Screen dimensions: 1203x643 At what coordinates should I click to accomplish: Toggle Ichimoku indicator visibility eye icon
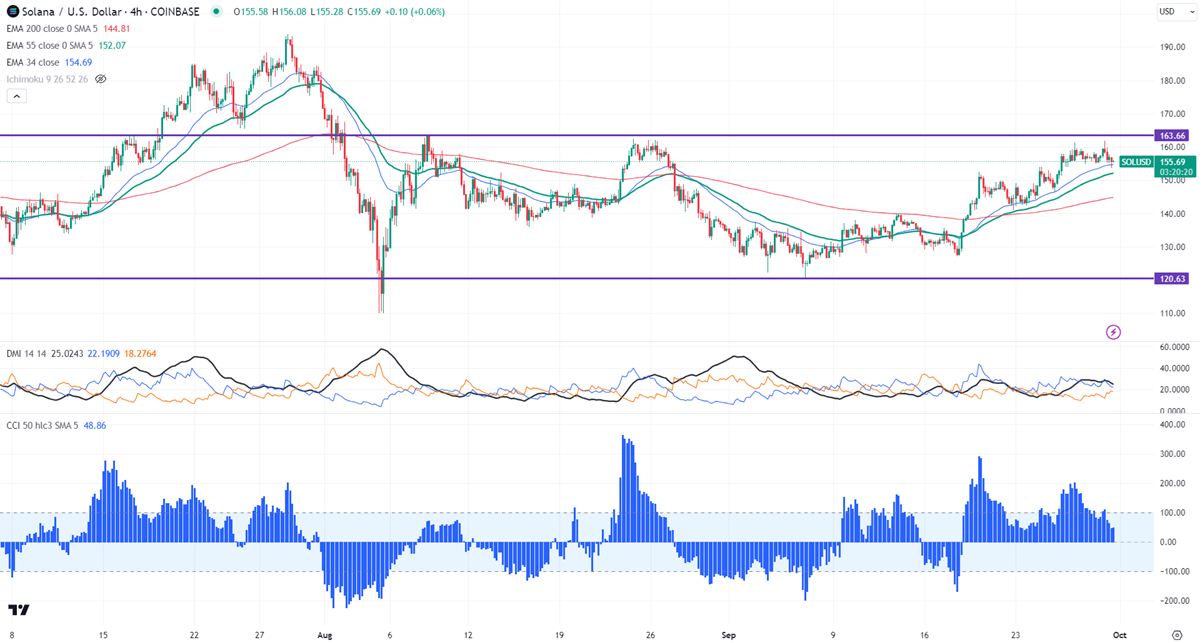point(100,78)
